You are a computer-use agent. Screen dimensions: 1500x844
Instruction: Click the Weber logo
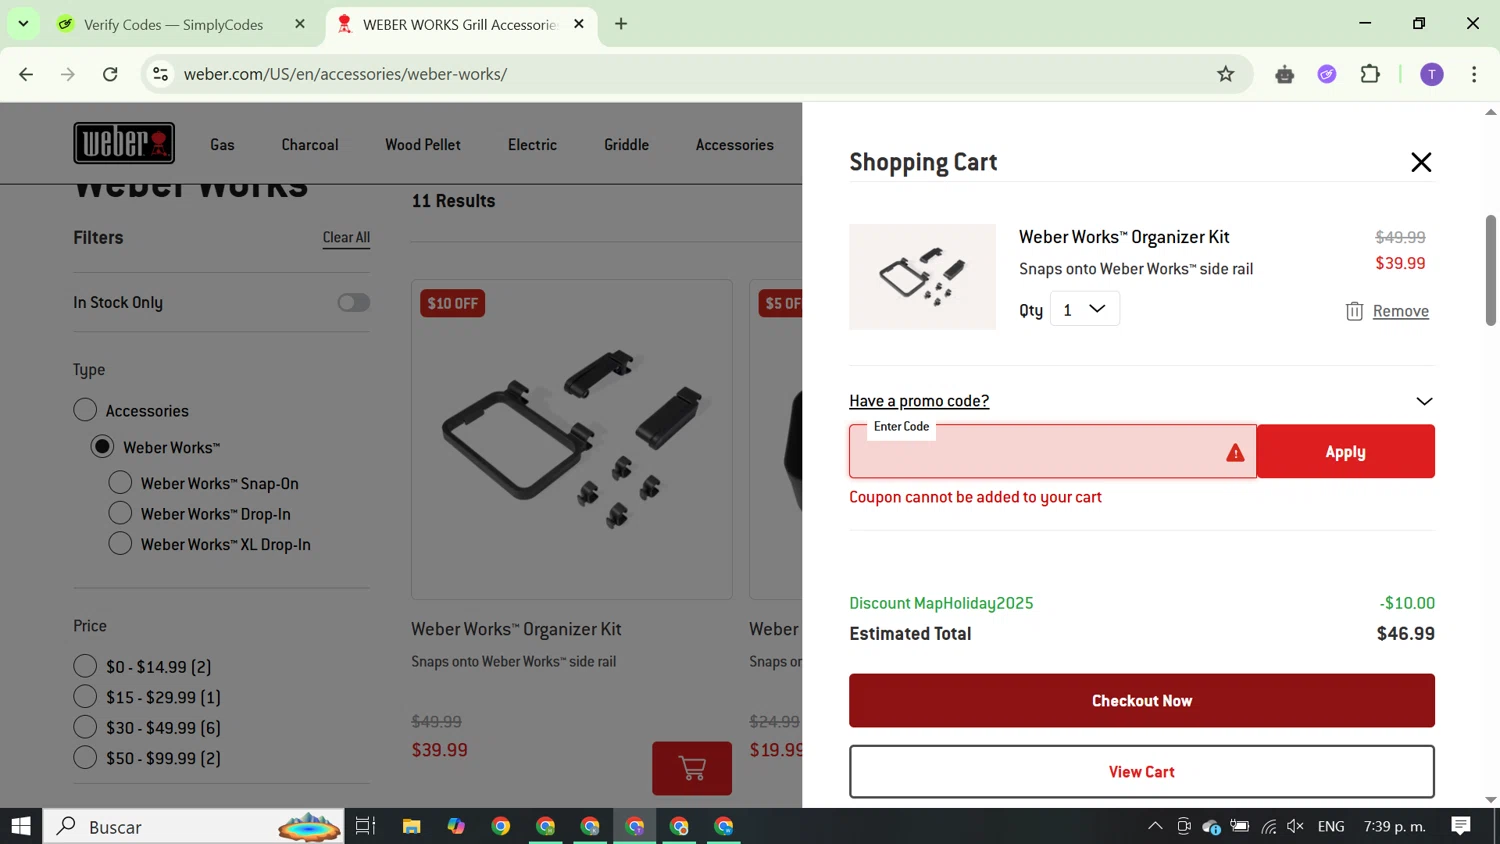(x=124, y=143)
